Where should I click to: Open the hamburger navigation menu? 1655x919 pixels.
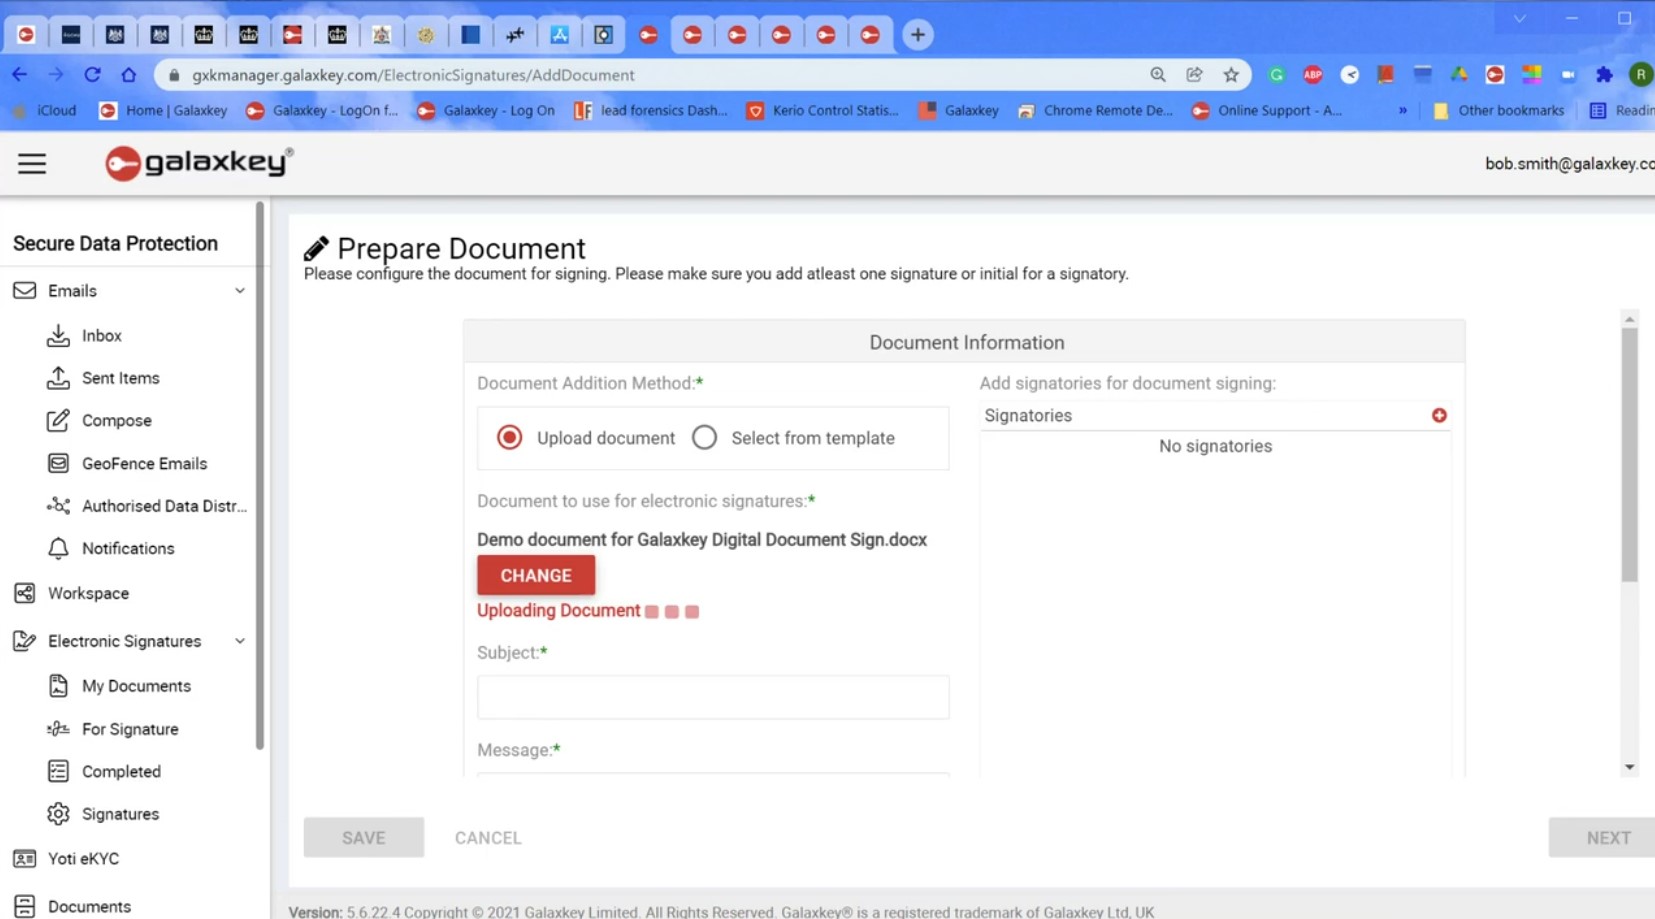click(x=32, y=163)
